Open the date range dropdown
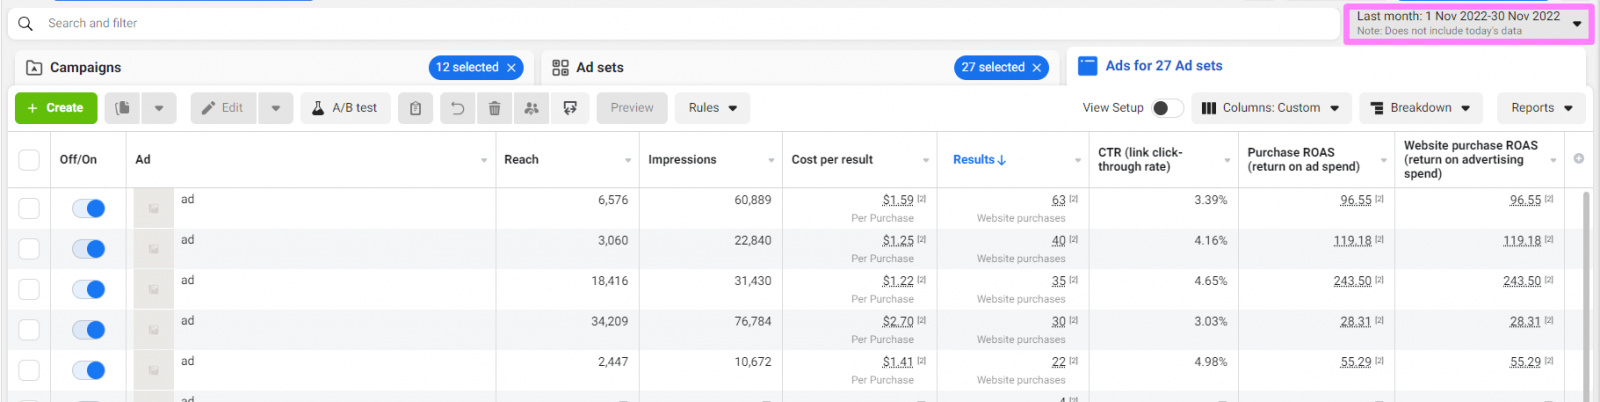This screenshot has height=402, width=1600. coord(1467,23)
